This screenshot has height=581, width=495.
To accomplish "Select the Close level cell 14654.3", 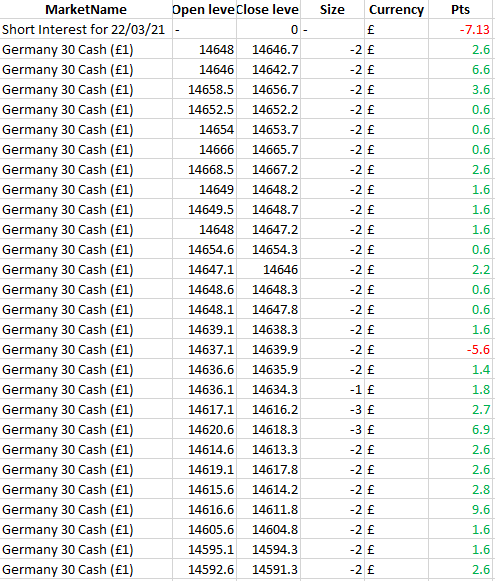I will pyautogui.click(x=268, y=249).
